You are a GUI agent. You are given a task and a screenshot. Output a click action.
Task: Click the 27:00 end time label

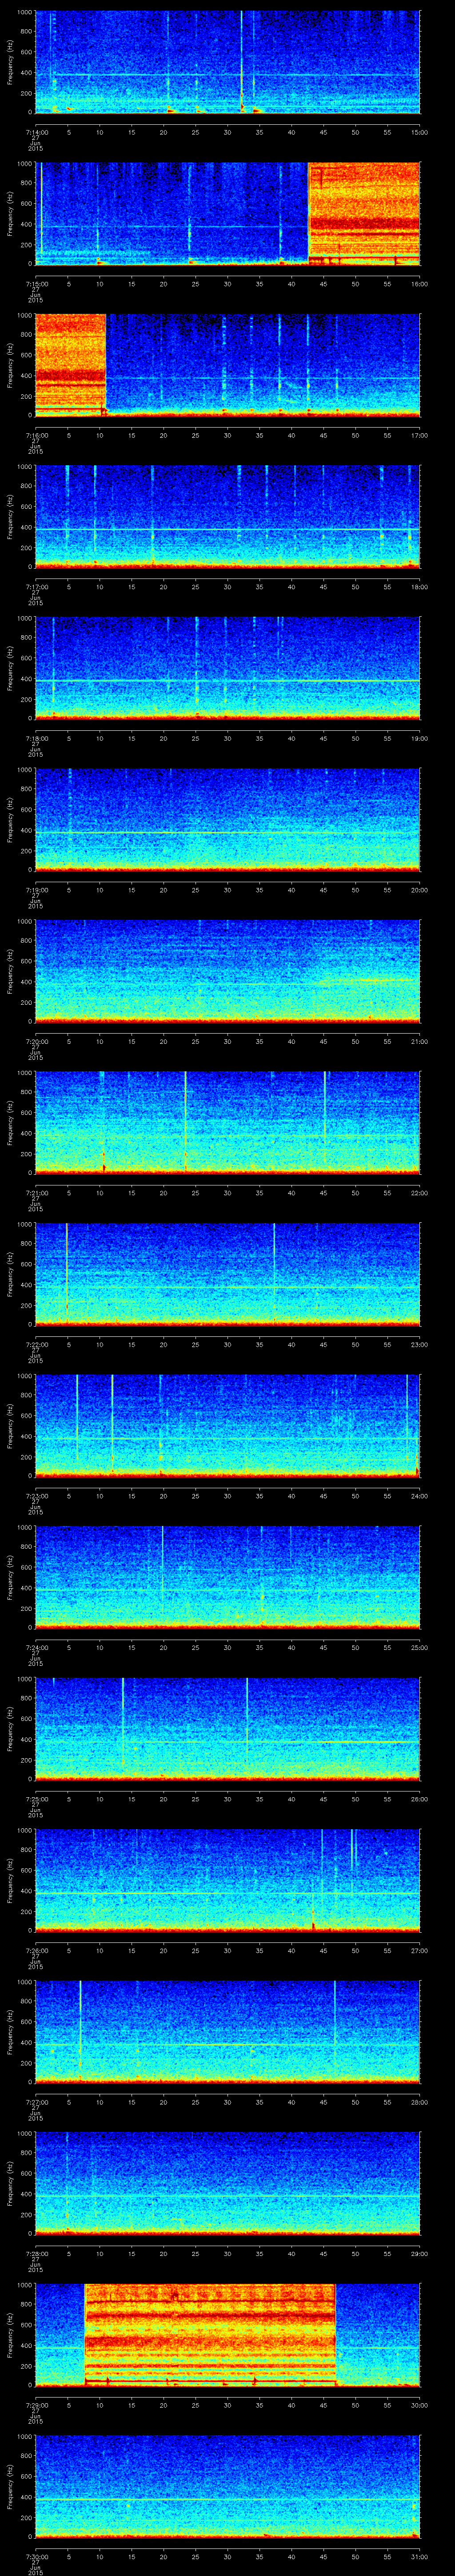(x=419, y=1950)
